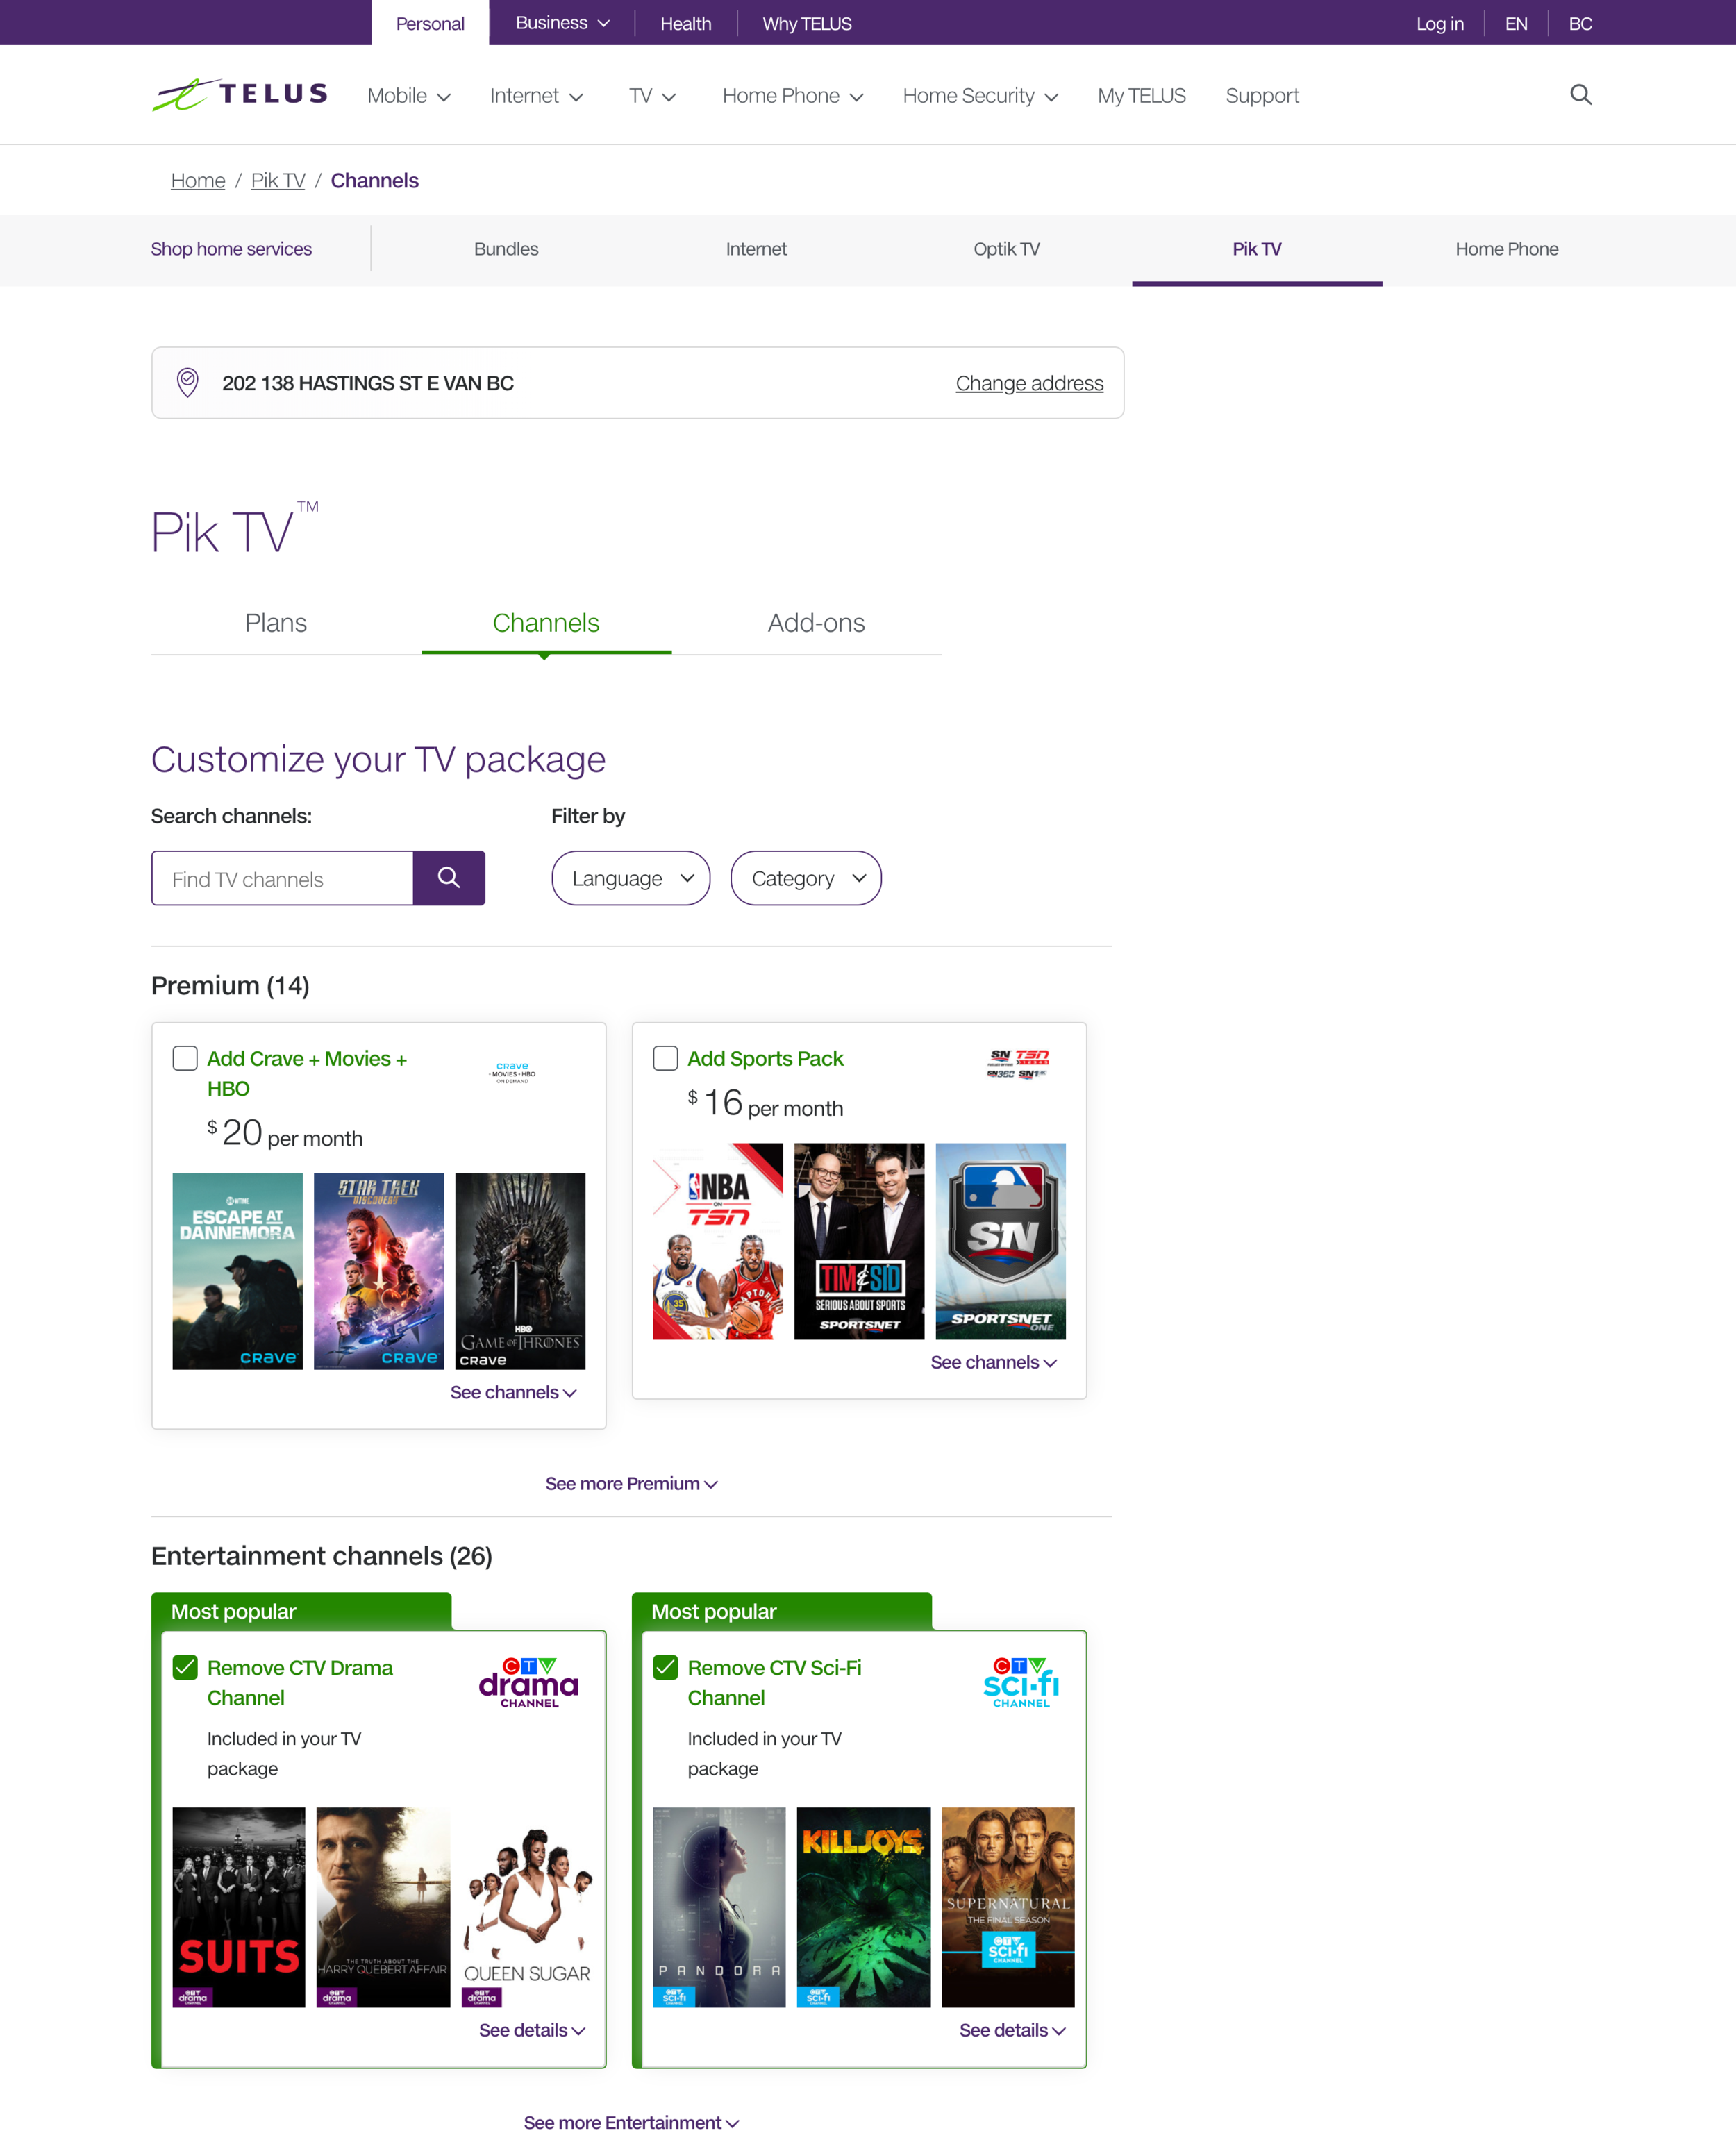Expand See details for CTV Drama Channel
This screenshot has height=2149, width=1736.
532,2030
